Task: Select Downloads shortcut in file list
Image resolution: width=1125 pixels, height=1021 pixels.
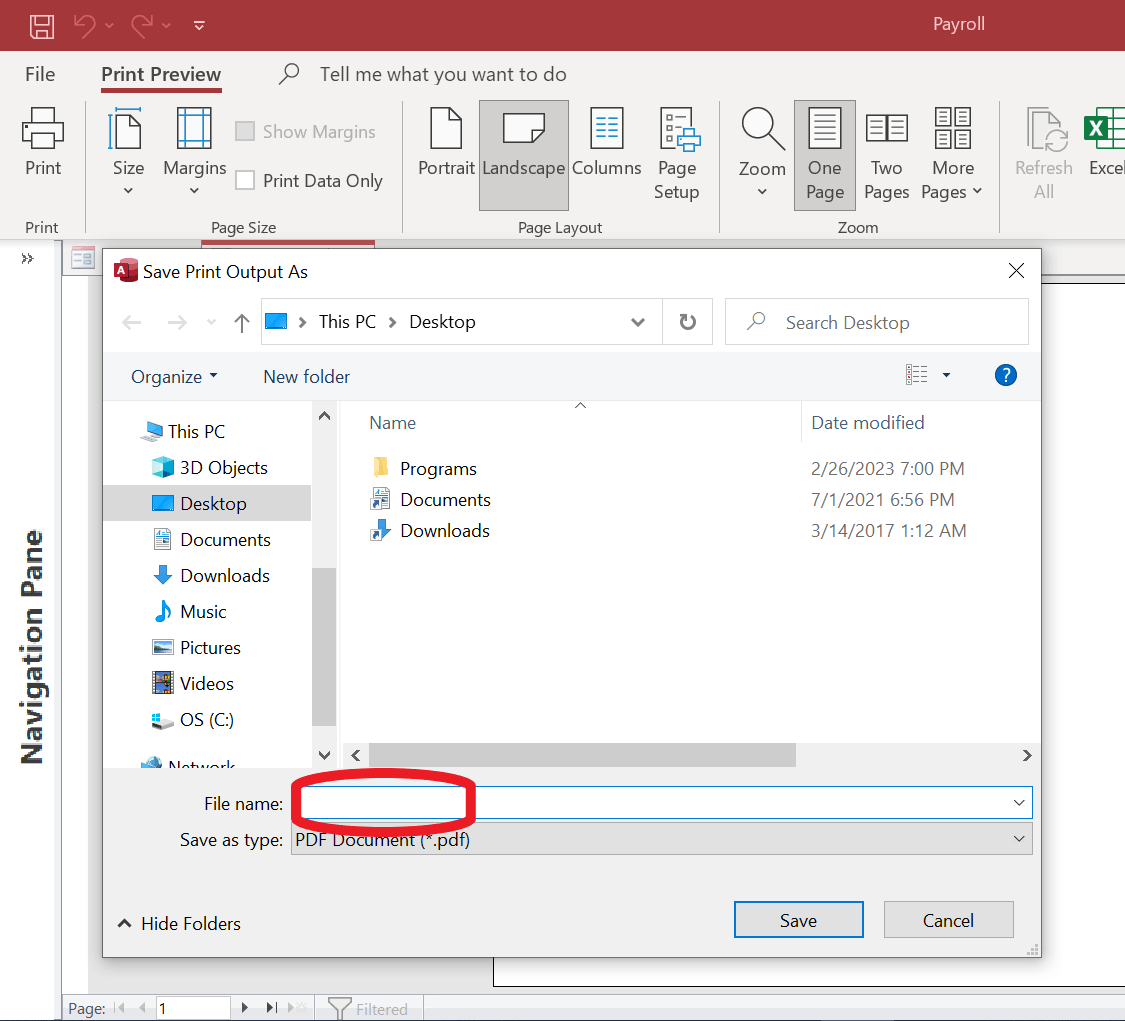Action: 430,530
